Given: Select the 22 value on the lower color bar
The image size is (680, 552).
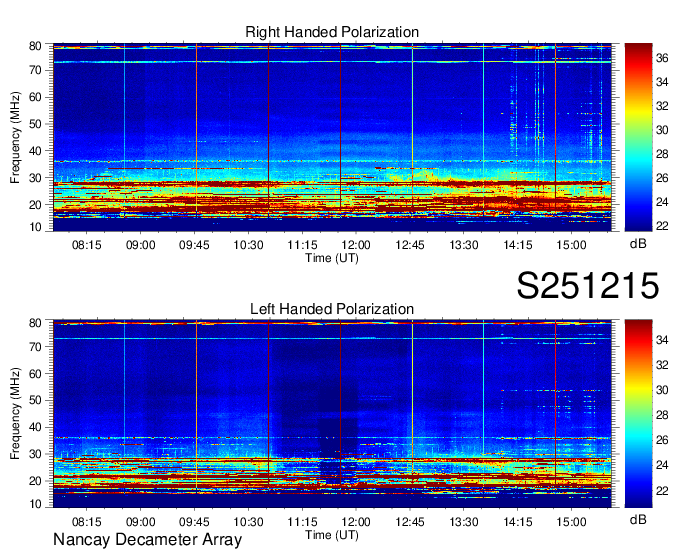Looking at the screenshot, I should coord(663,491).
